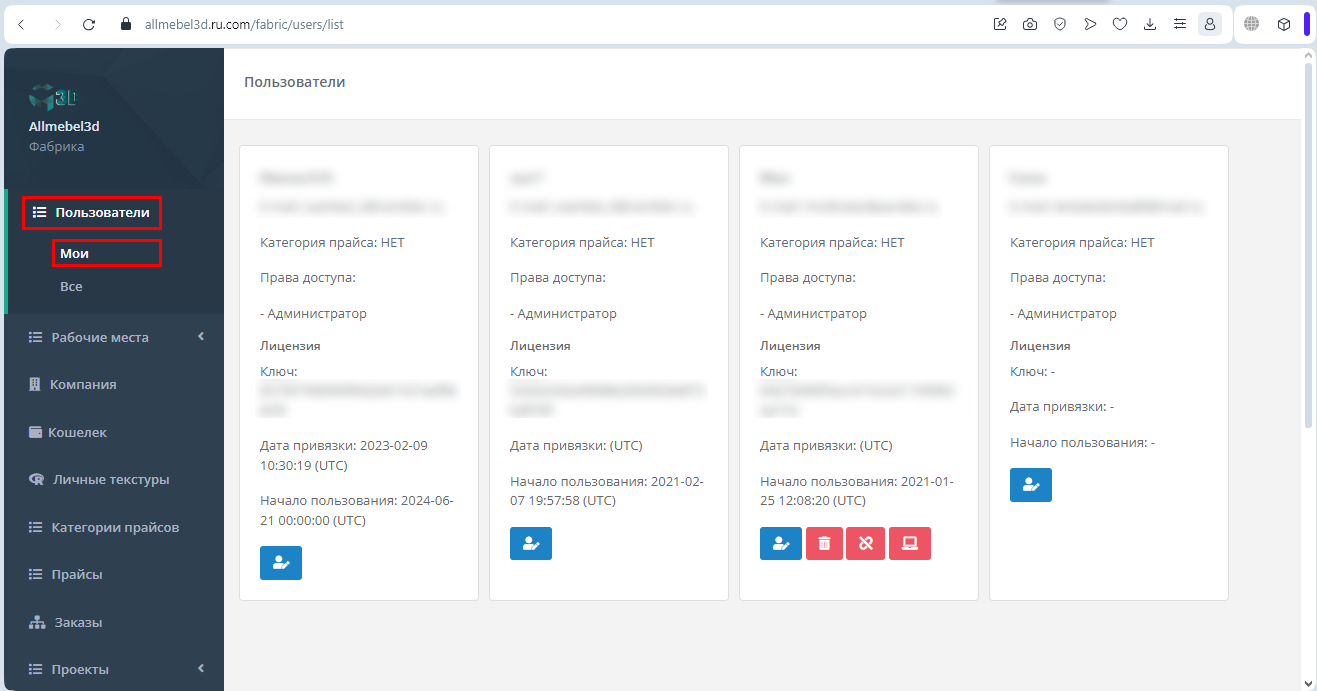Click the heart bookmark icon
1317x691 pixels.
click(1120, 24)
